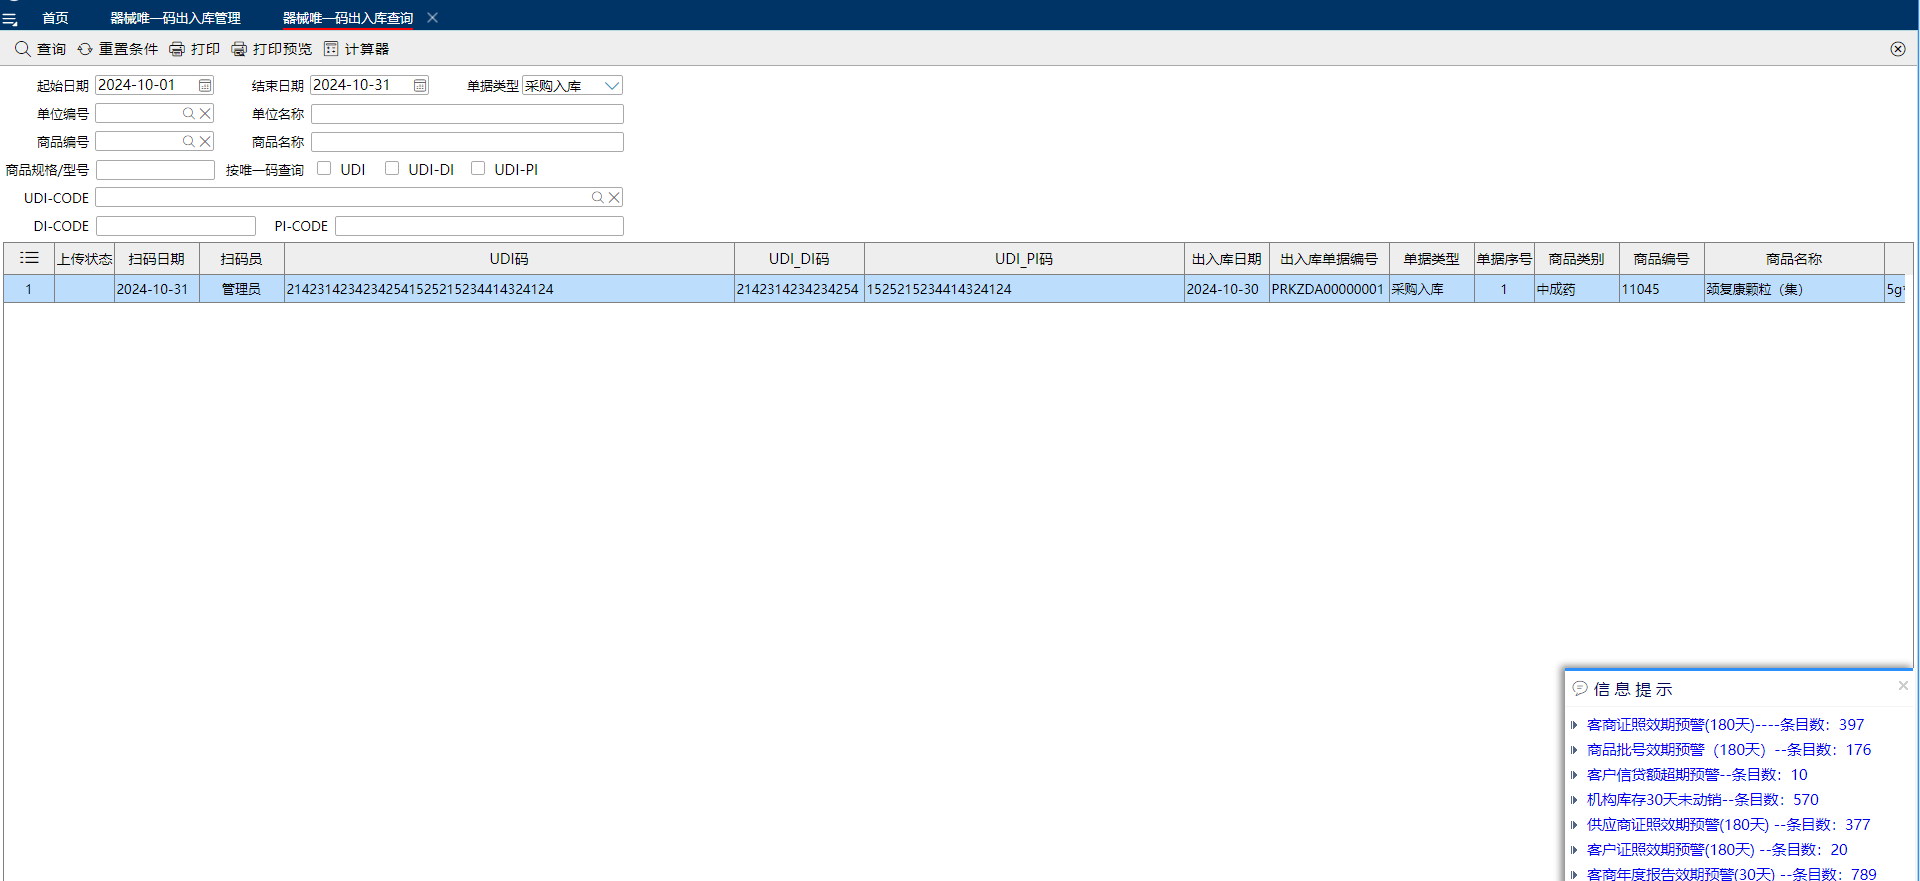This screenshot has height=881, width=1920.
Task: Close the page with circled X icon
Action: (1897, 48)
